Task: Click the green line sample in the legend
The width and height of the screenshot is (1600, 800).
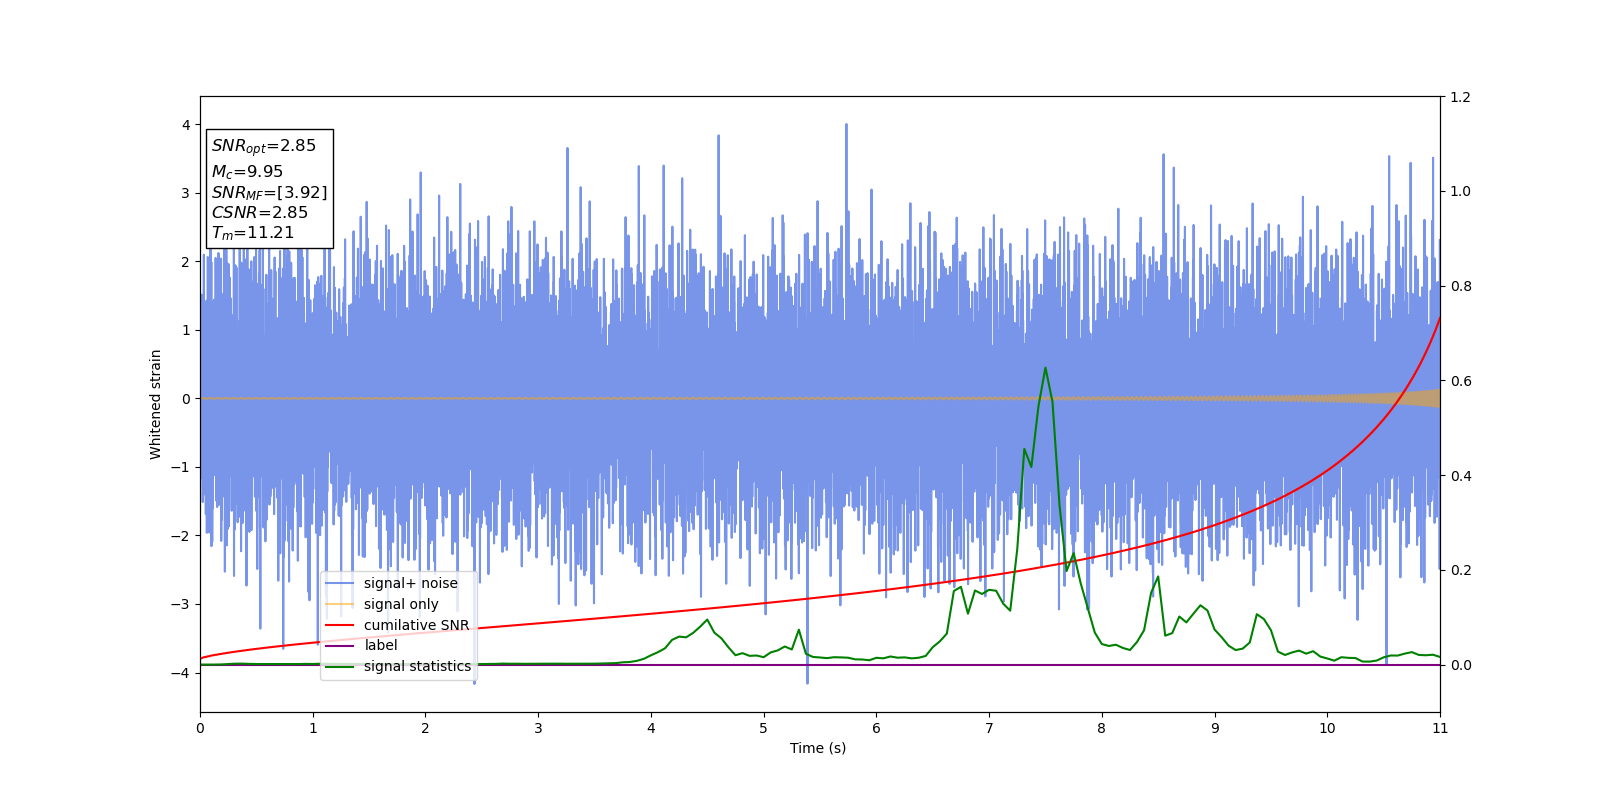Action: tap(340, 666)
